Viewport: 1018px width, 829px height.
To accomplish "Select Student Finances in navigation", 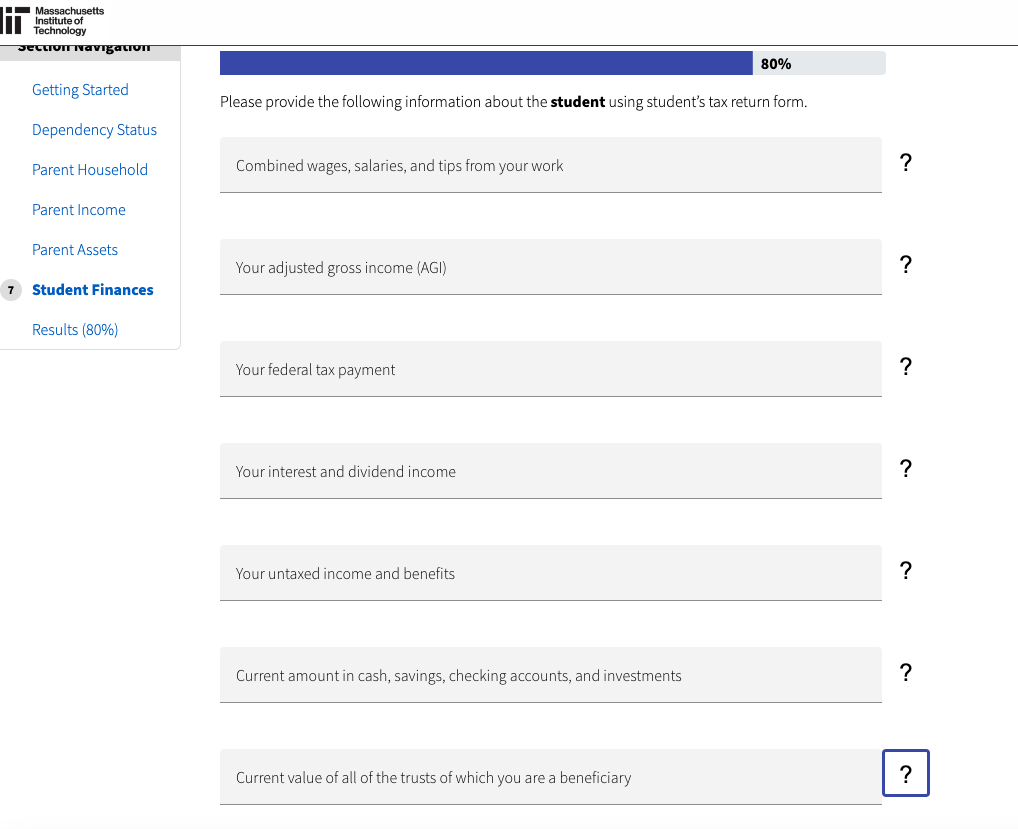I will (93, 290).
